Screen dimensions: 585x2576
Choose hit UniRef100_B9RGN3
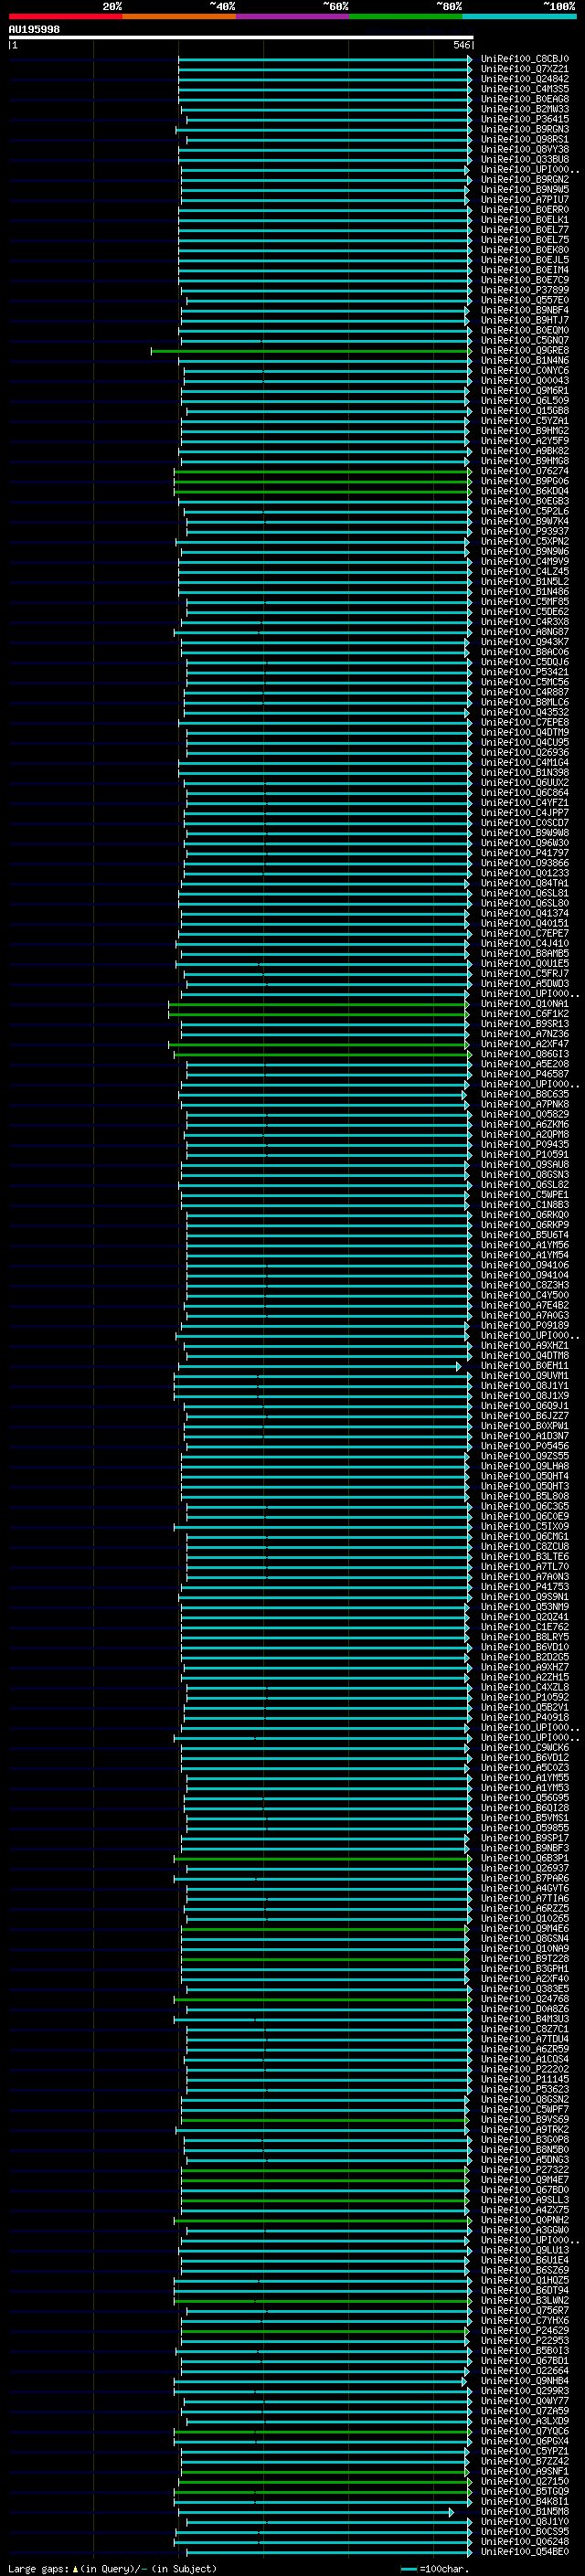click(524, 129)
